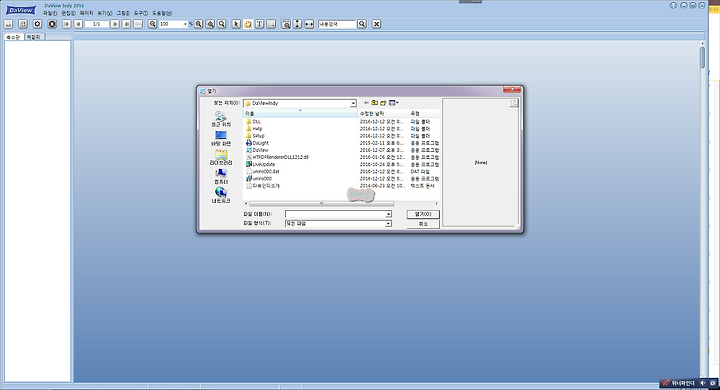Click the magnifier search button next to the search box
Screen dimensions: 720x390
(362, 24)
